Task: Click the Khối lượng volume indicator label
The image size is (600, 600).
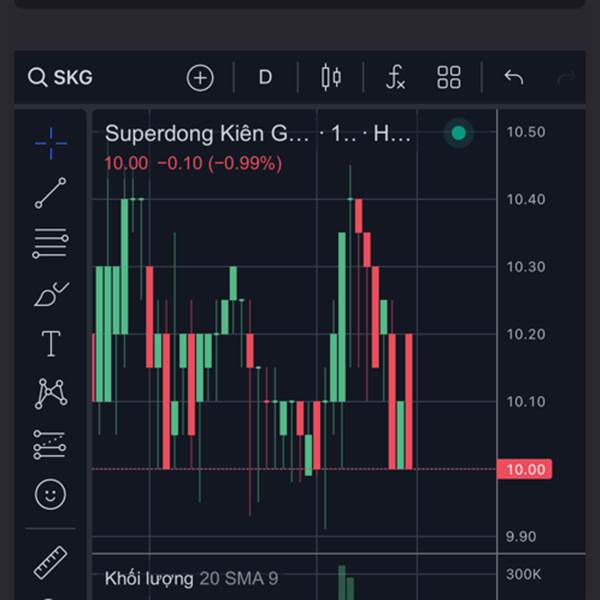Action: click(149, 579)
